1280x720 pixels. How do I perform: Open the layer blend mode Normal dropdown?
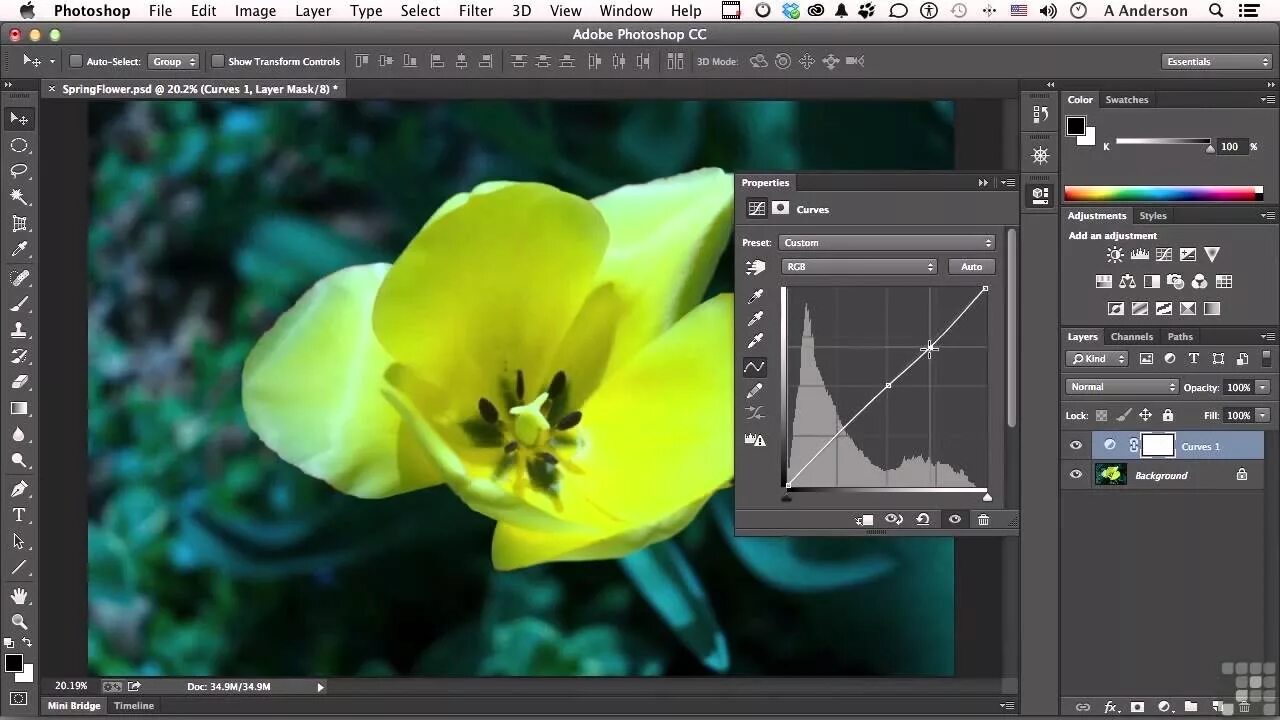point(1122,387)
